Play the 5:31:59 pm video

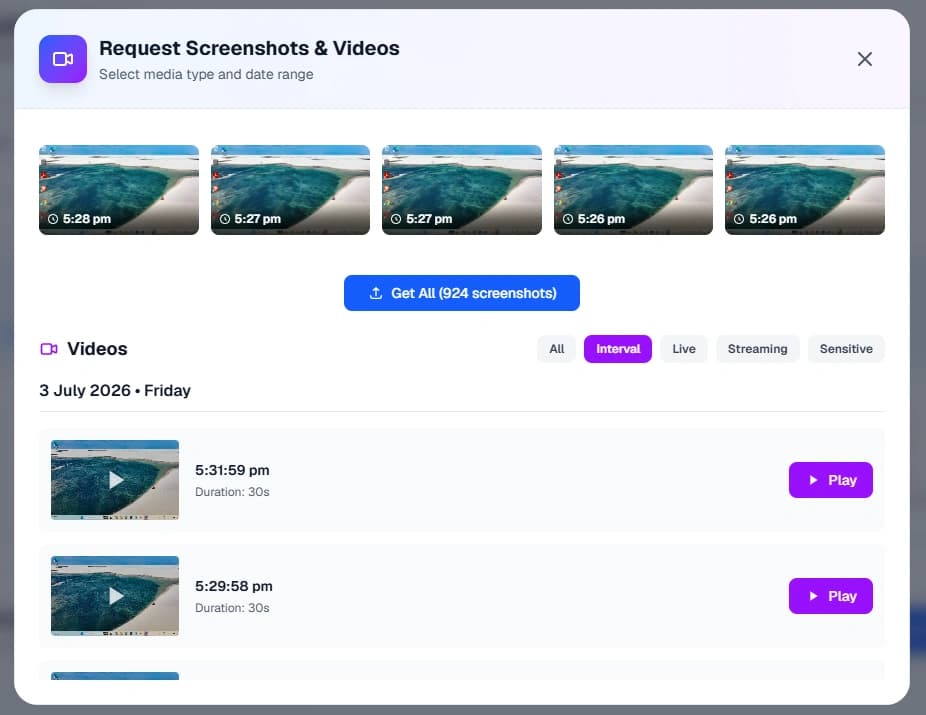pyautogui.click(x=830, y=480)
